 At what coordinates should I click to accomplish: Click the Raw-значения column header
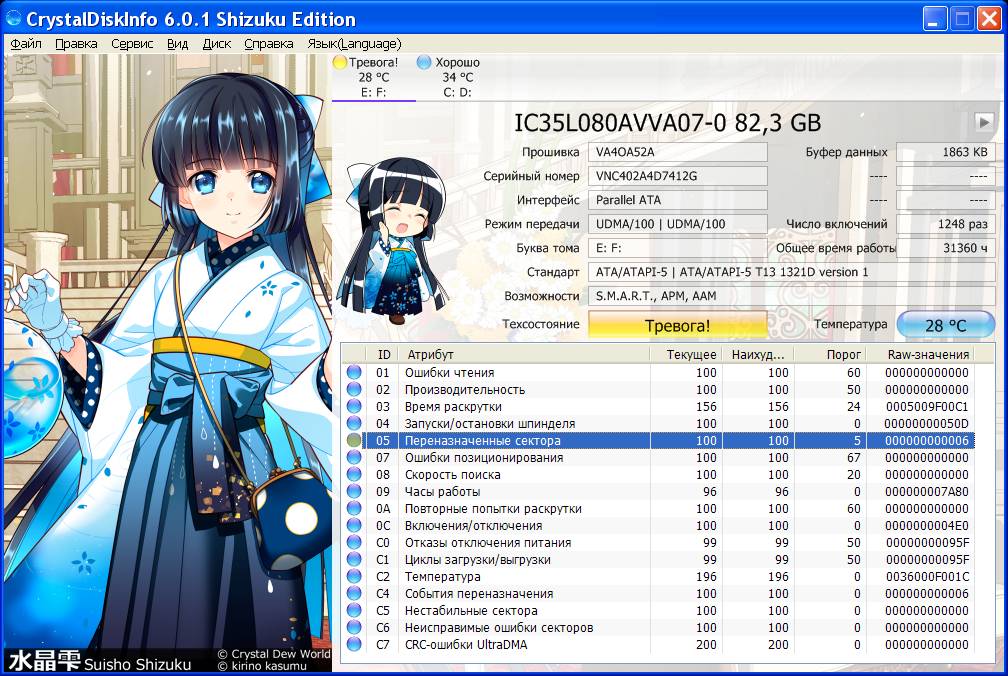(929, 355)
